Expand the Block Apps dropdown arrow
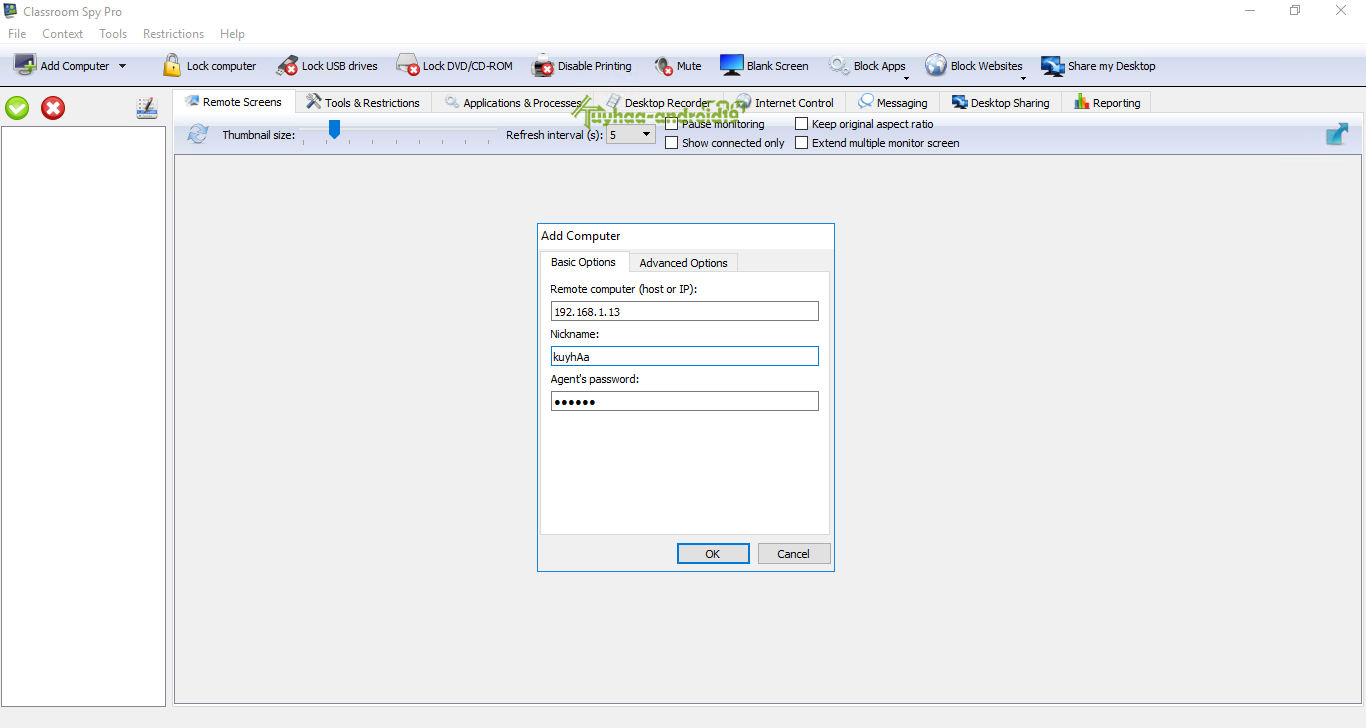The height and width of the screenshot is (728, 1366). point(906,78)
